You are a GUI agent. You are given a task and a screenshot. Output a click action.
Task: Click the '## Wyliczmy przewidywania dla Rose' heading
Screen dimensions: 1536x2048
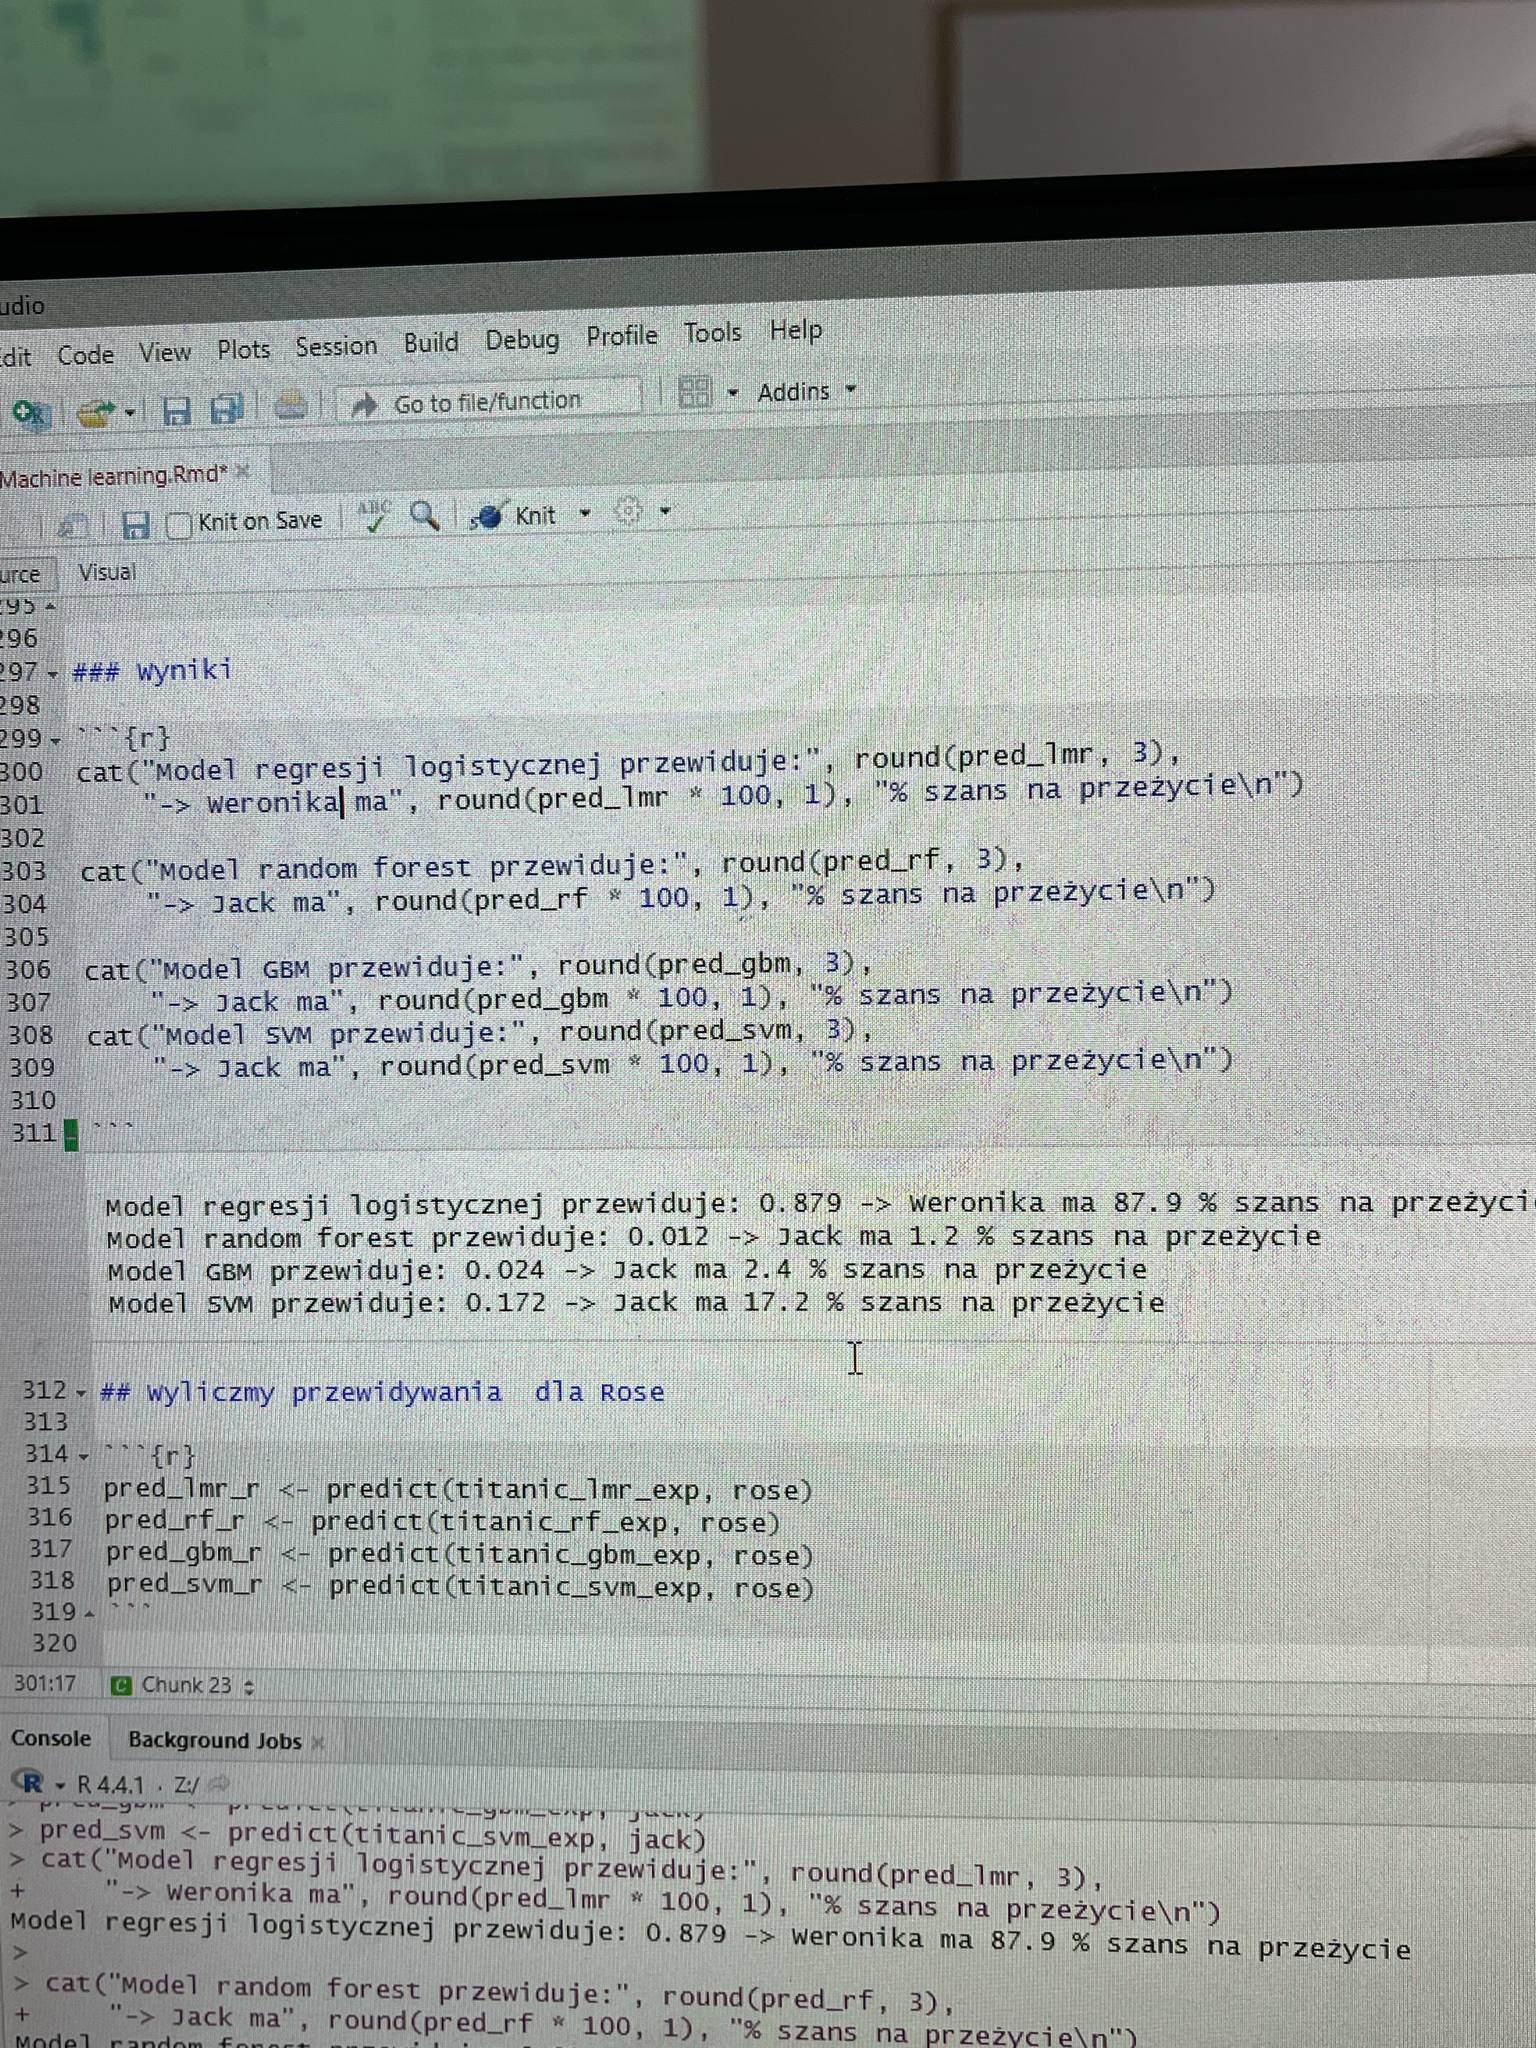(x=381, y=1392)
